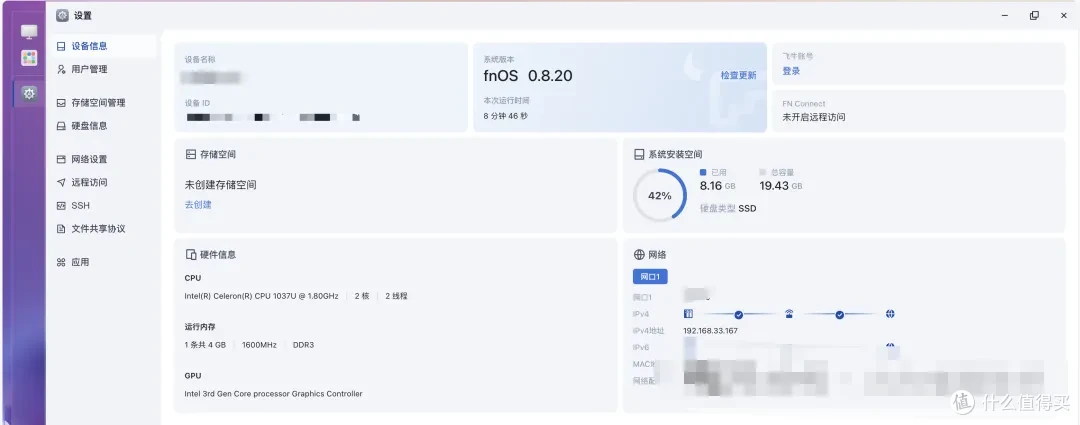Click the SSD disk type value
1080x425 pixels.
coord(747,208)
